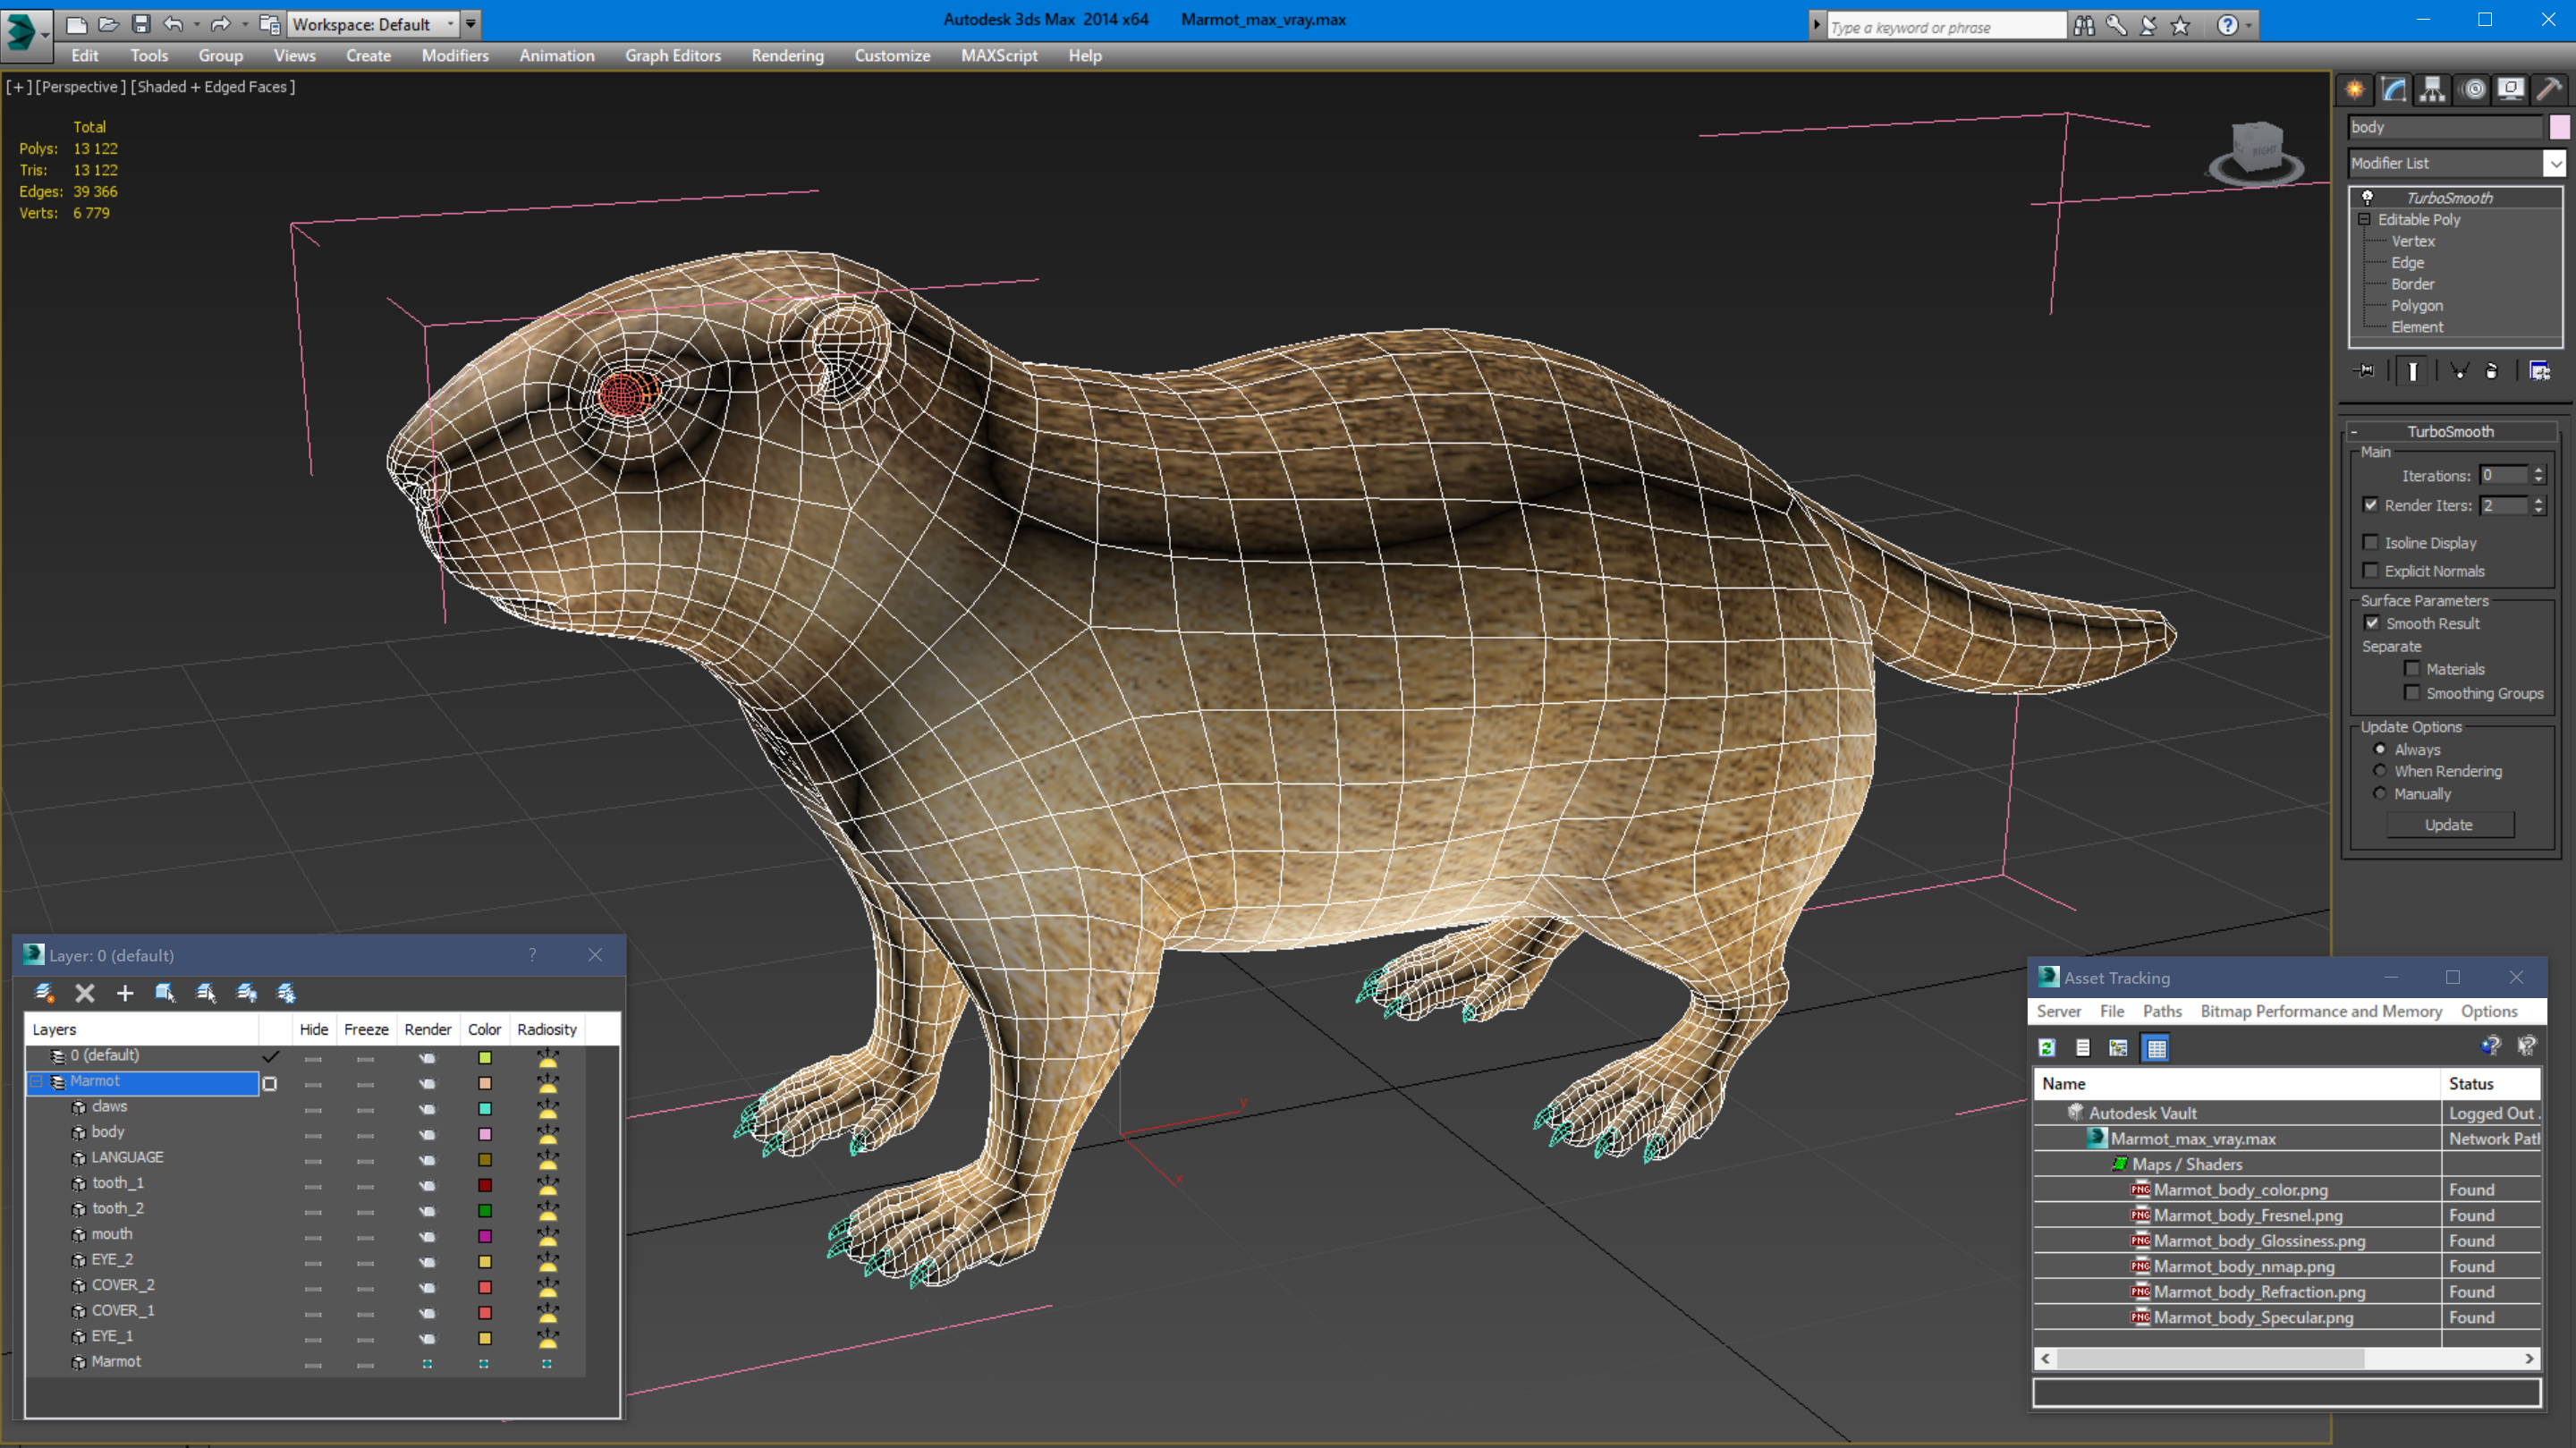This screenshot has width=2576, height=1448.
Task: Click the Undo arrow icon
Action: (x=173, y=24)
